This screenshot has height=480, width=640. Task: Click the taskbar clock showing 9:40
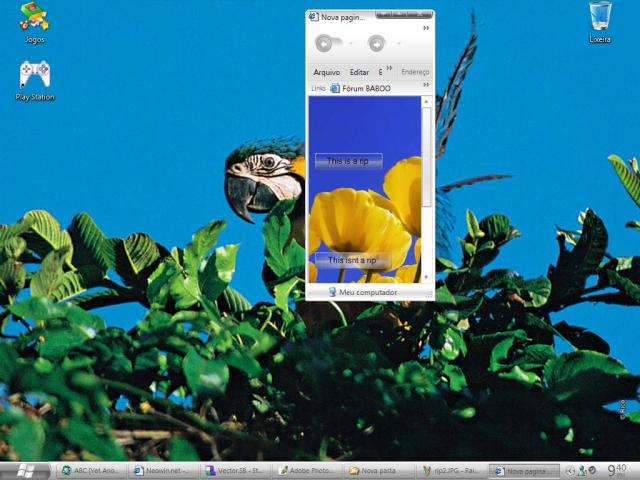(617, 470)
